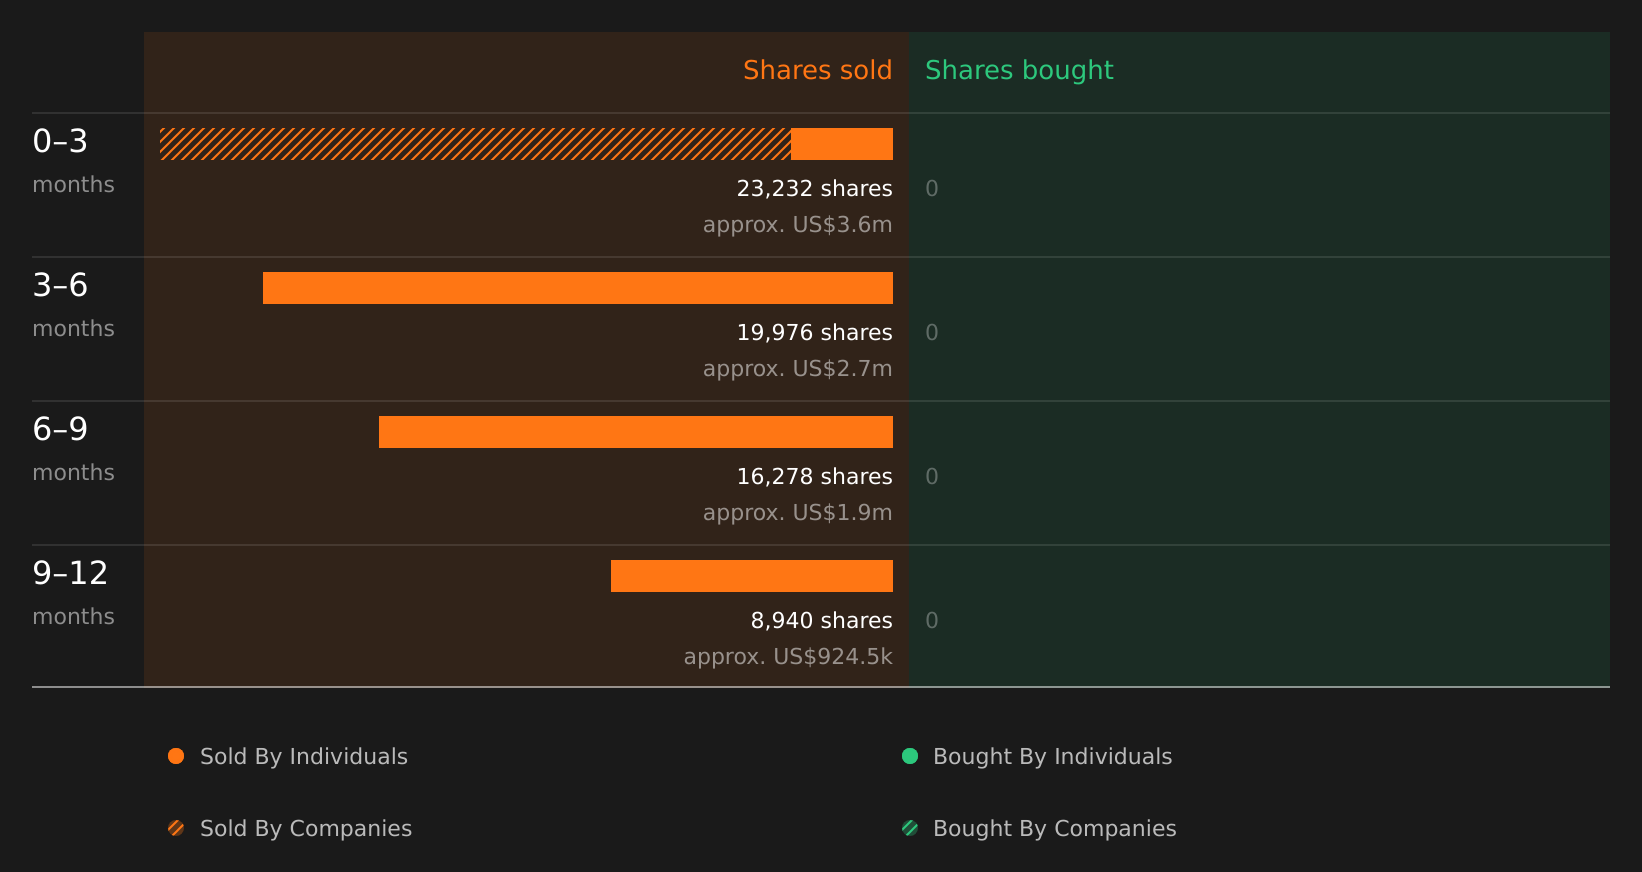
Task: Click the 9–12 months orange bar
Action: pyautogui.click(x=752, y=576)
